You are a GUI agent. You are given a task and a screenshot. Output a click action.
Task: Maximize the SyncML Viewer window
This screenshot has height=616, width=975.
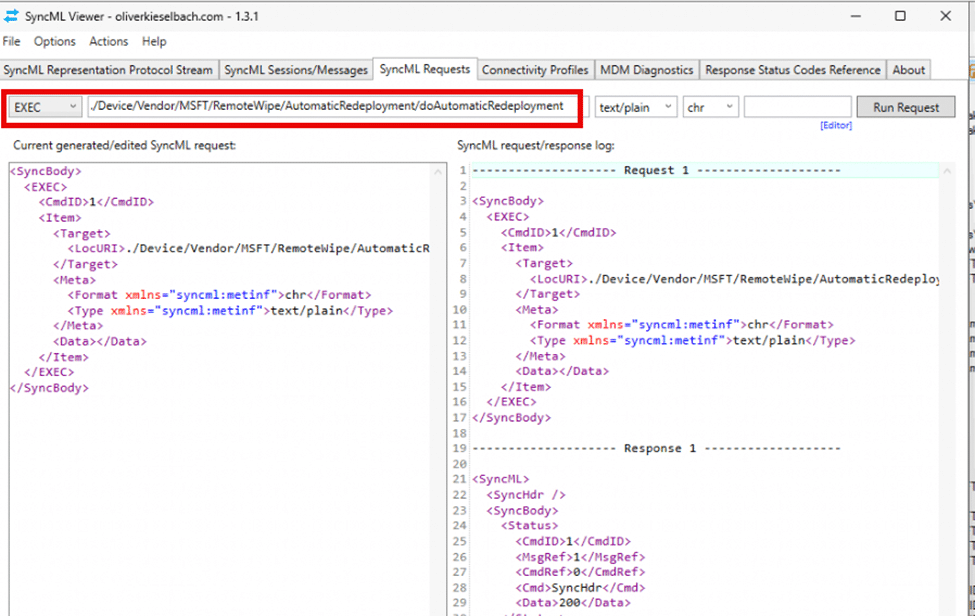(900, 16)
